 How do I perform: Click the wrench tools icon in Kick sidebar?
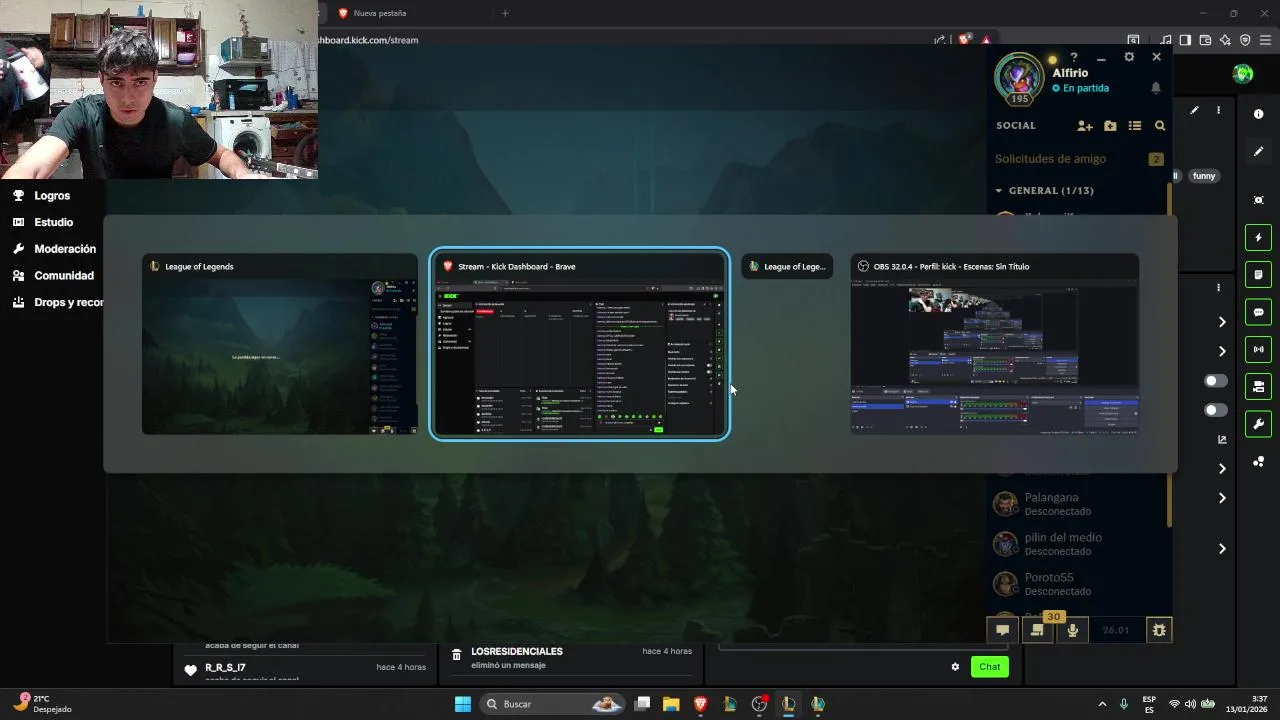click(x=1259, y=423)
